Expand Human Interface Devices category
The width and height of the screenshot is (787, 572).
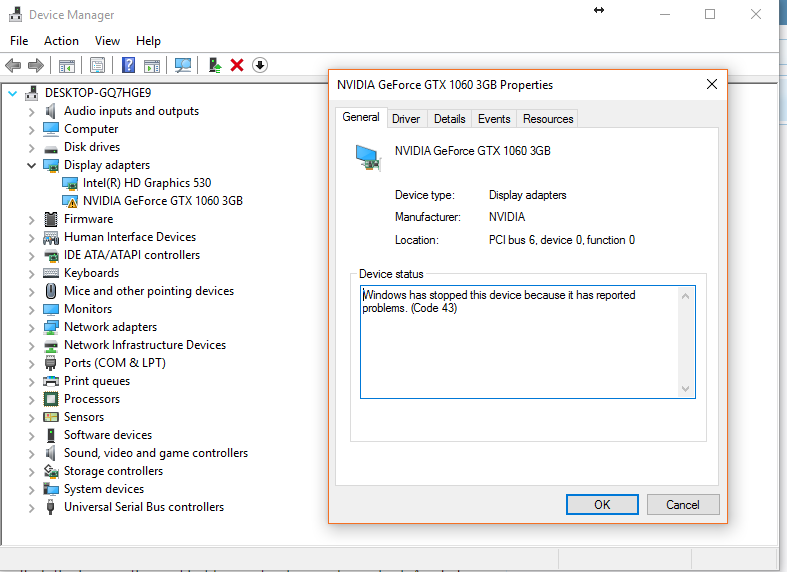[x=31, y=238]
